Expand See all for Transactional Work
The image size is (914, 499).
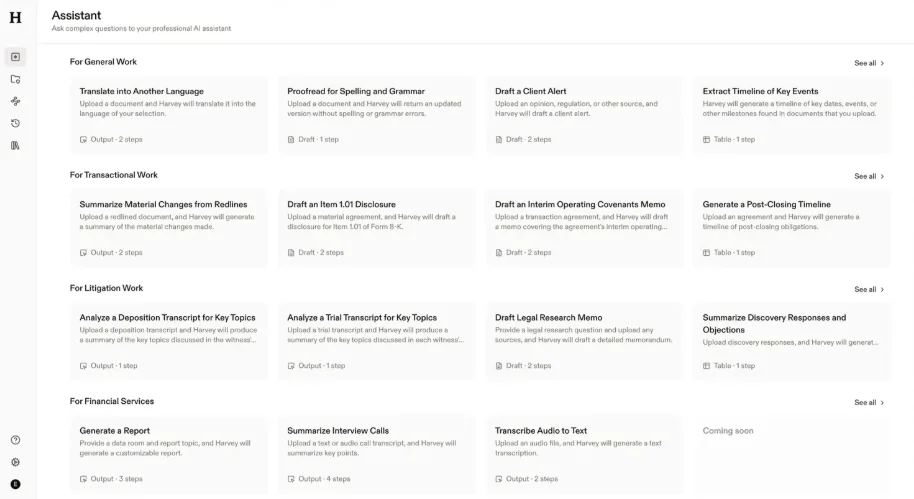pyautogui.click(x=869, y=176)
